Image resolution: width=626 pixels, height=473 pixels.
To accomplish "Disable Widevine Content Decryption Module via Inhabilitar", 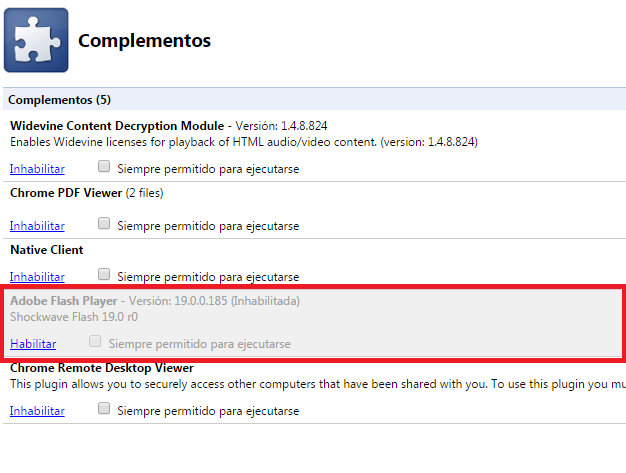I will (37, 169).
